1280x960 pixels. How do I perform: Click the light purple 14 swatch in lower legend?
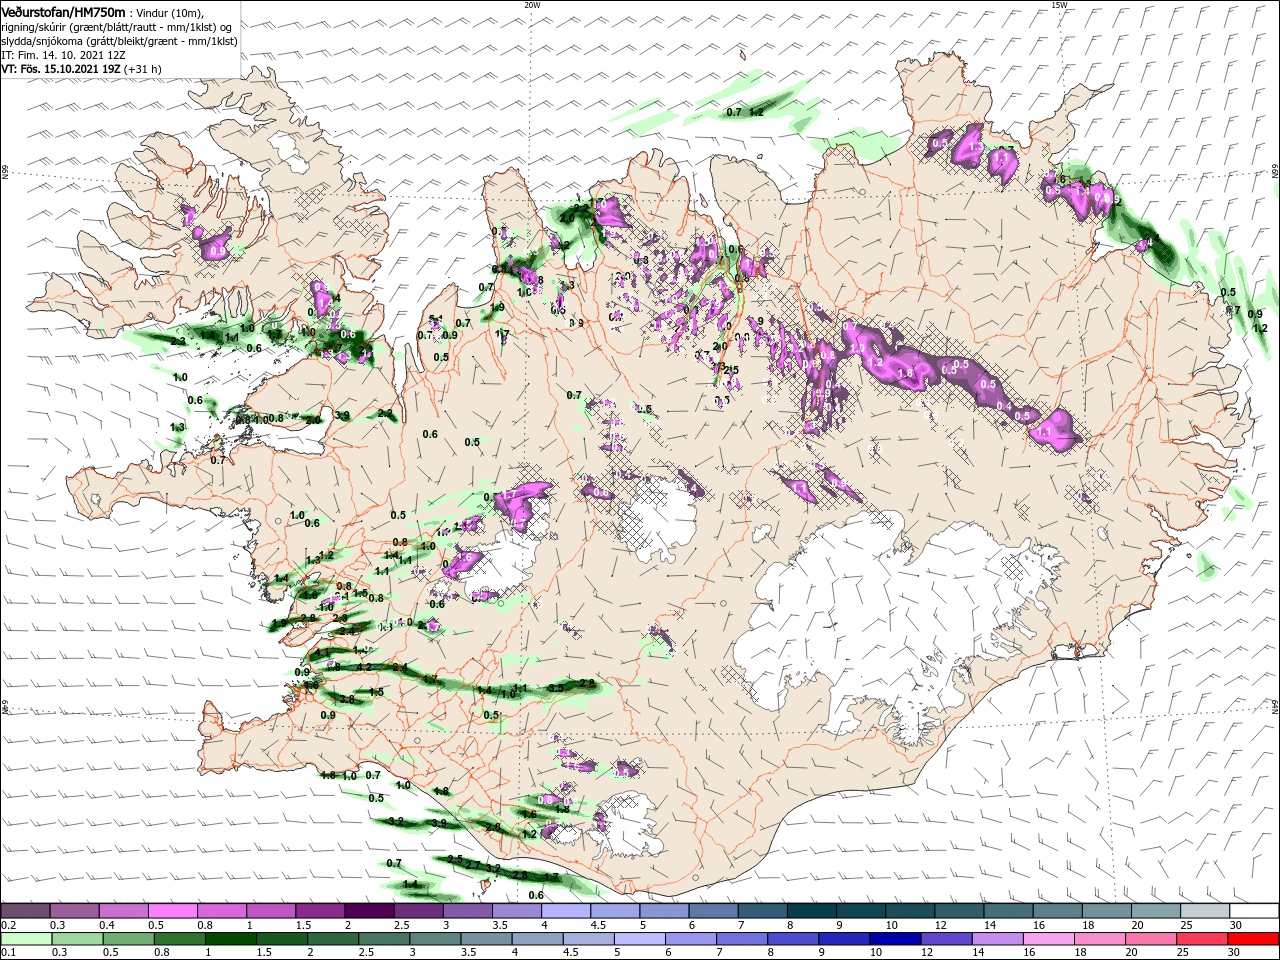click(x=998, y=939)
